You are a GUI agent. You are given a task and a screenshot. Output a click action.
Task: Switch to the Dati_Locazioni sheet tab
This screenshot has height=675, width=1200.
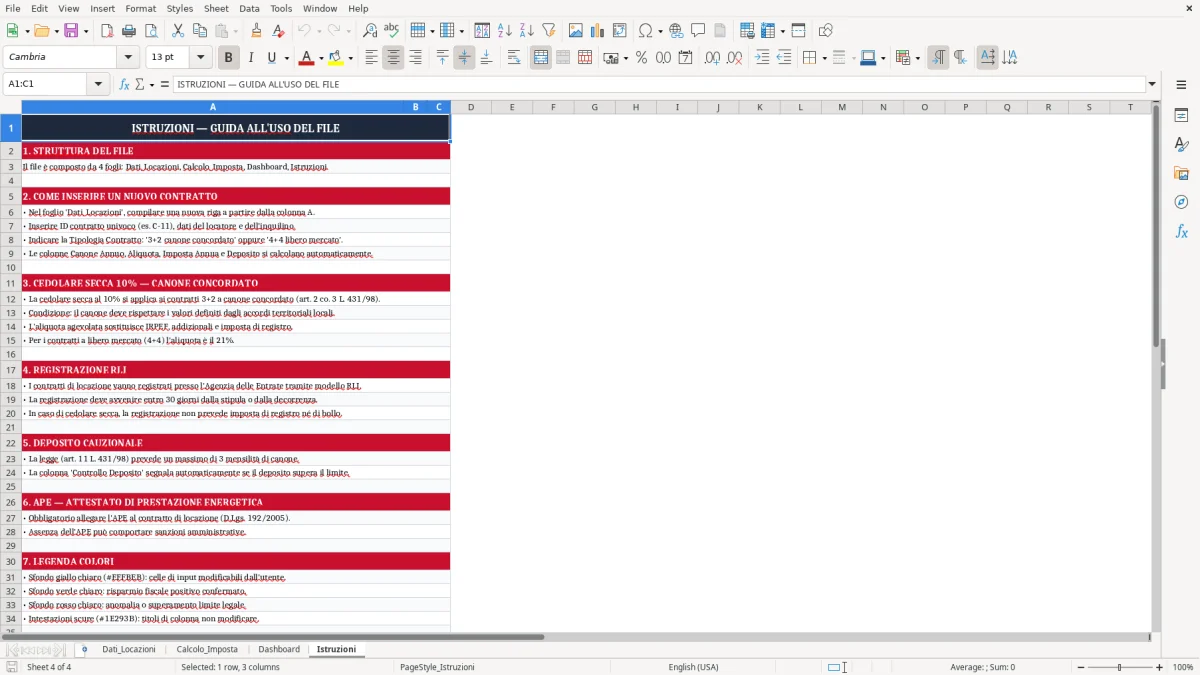point(129,649)
